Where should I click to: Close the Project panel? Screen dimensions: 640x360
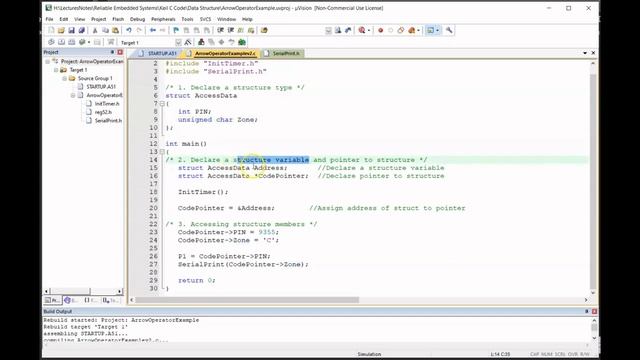click(120, 52)
